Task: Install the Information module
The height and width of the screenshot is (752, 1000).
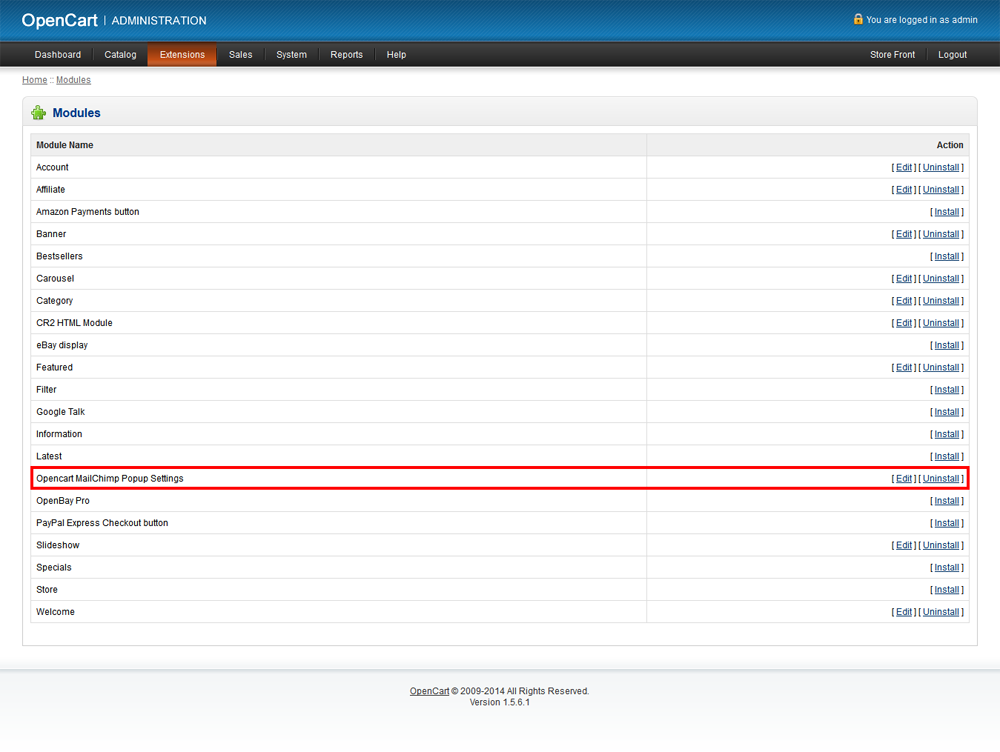Action: pyautogui.click(x=946, y=434)
